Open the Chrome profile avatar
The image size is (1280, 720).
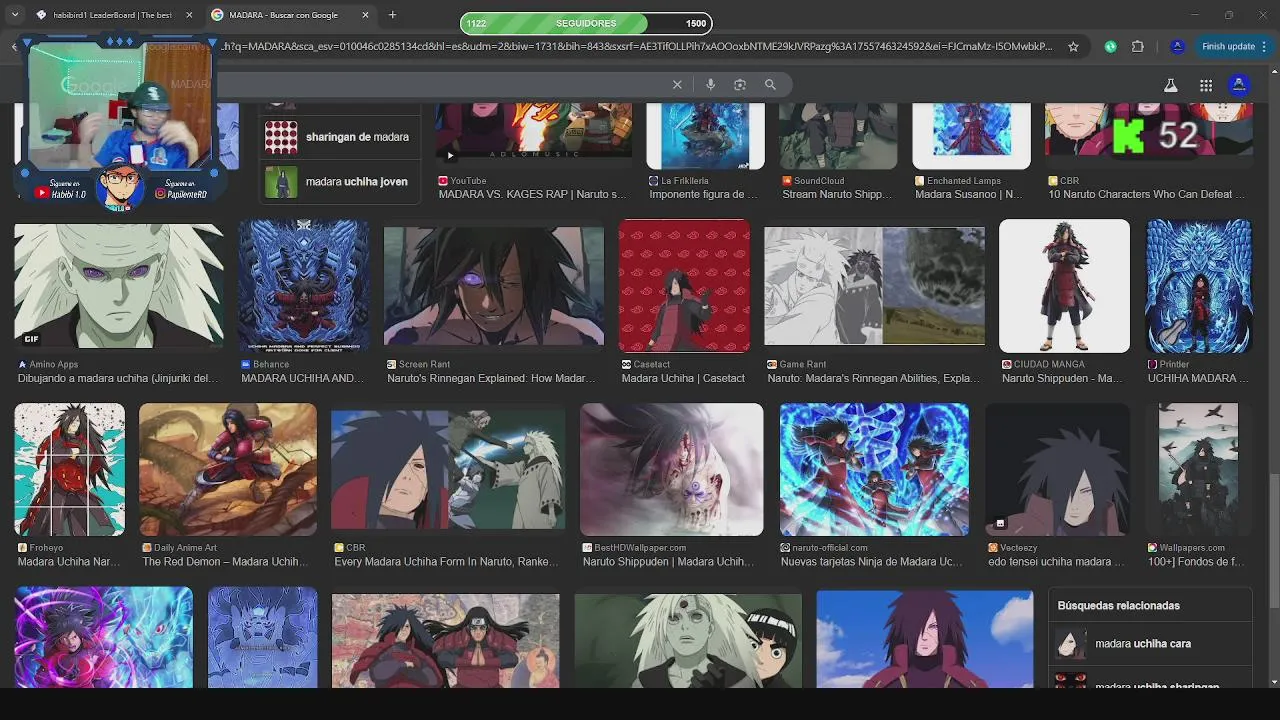1177,46
